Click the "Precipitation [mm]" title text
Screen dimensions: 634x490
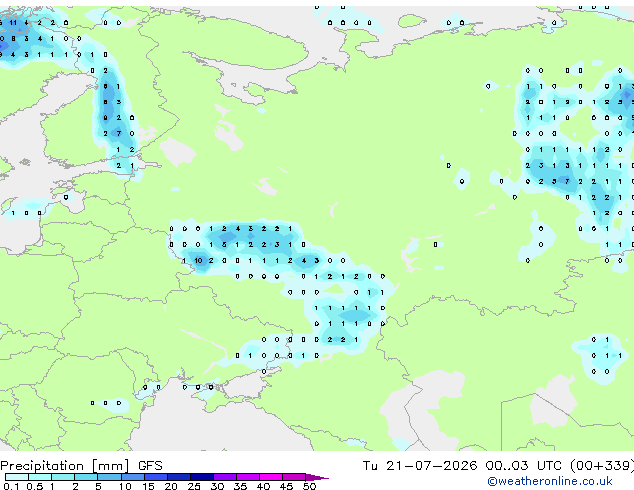click(x=65, y=466)
